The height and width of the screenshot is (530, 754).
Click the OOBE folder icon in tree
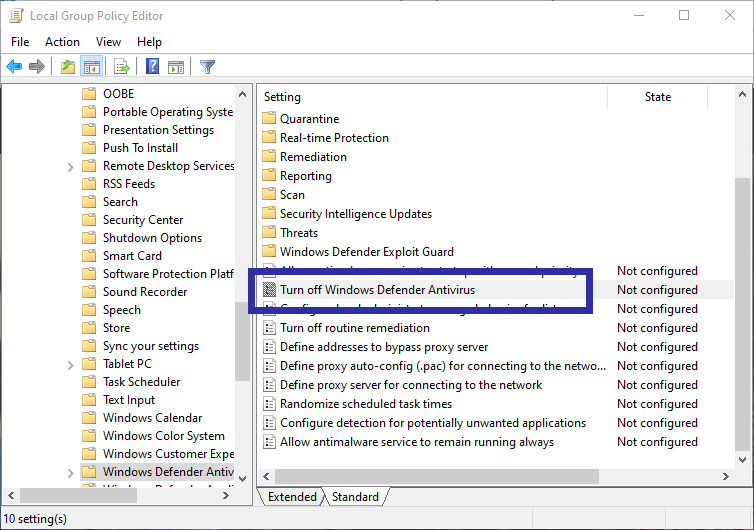[89, 93]
